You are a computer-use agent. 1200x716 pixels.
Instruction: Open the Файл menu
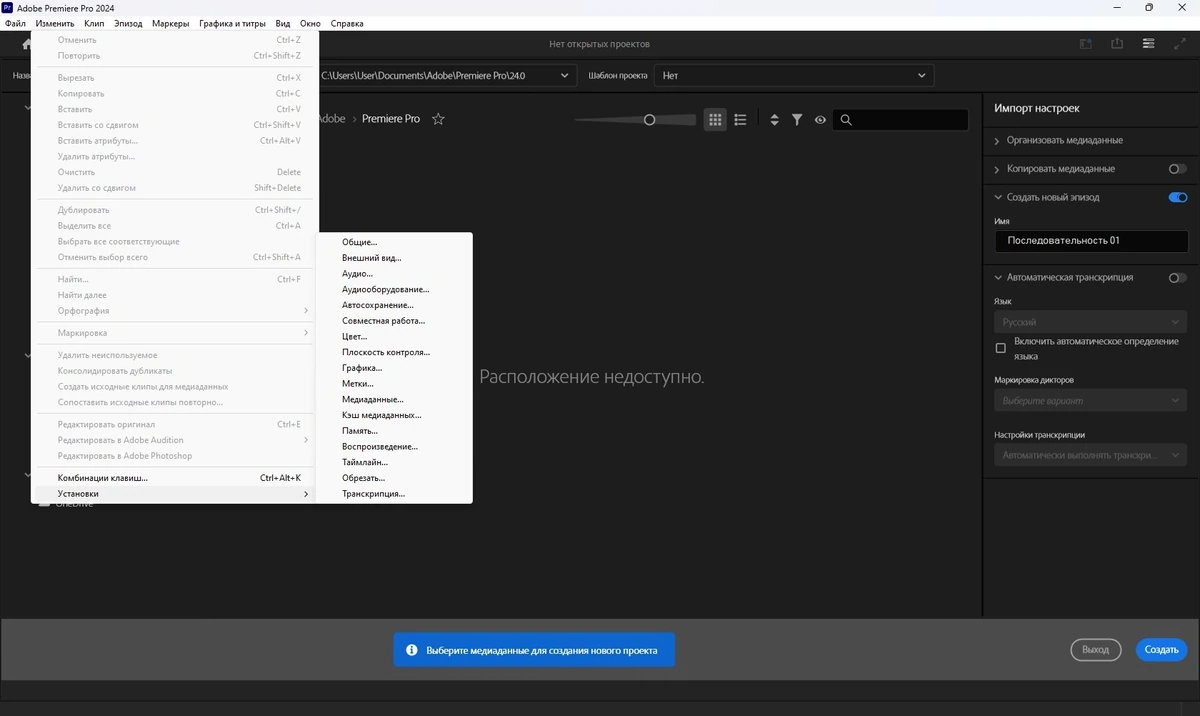15,23
